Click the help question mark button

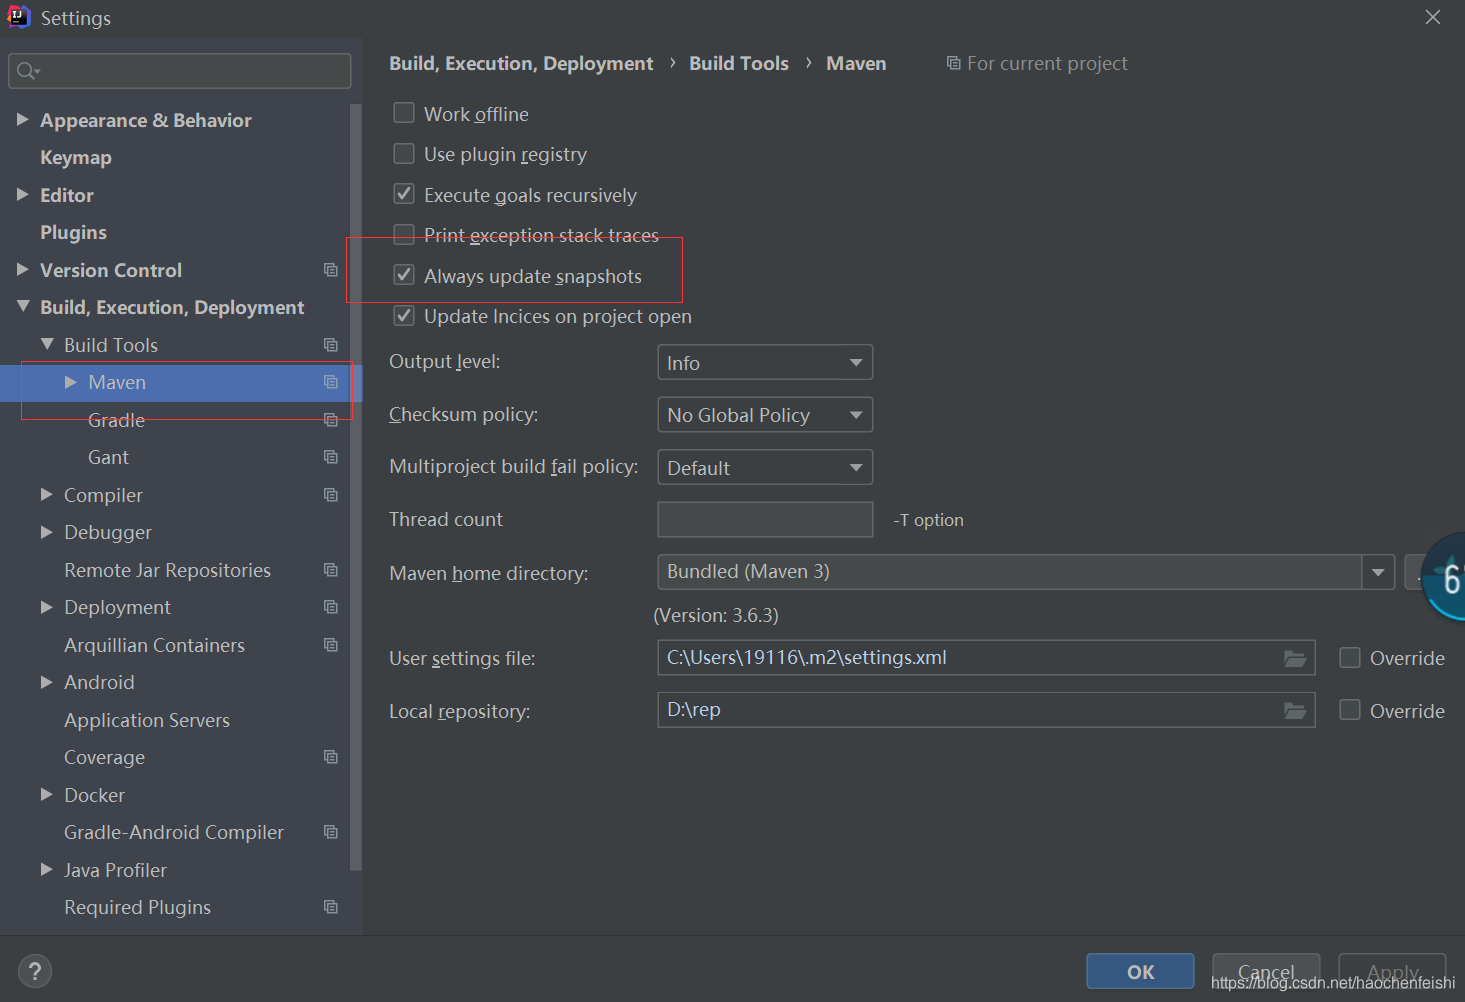point(35,971)
